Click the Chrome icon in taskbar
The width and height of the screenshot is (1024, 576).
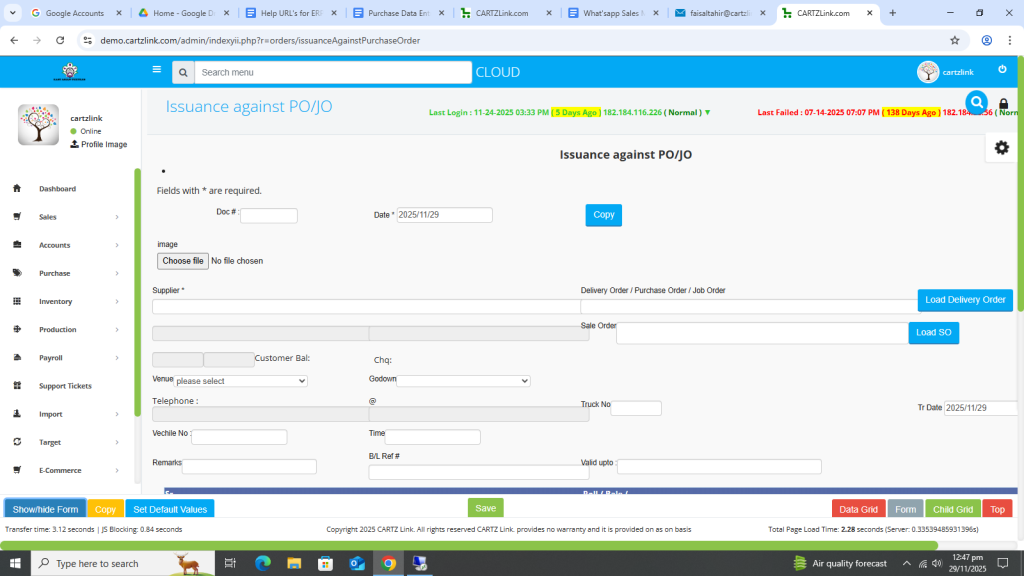click(x=388, y=563)
